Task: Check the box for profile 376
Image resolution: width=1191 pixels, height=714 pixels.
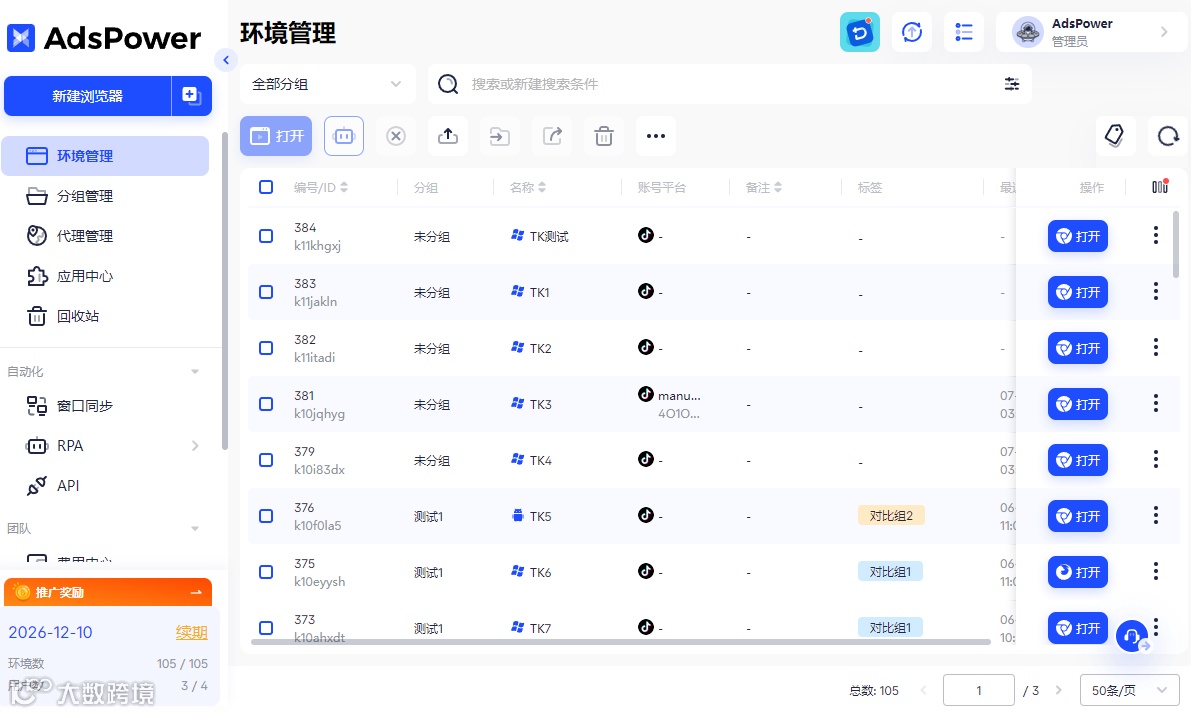Action: coord(266,516)
